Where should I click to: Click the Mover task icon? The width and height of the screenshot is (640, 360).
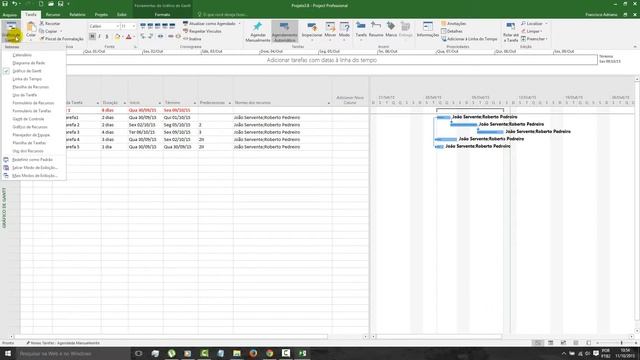(x=330, y=28)
